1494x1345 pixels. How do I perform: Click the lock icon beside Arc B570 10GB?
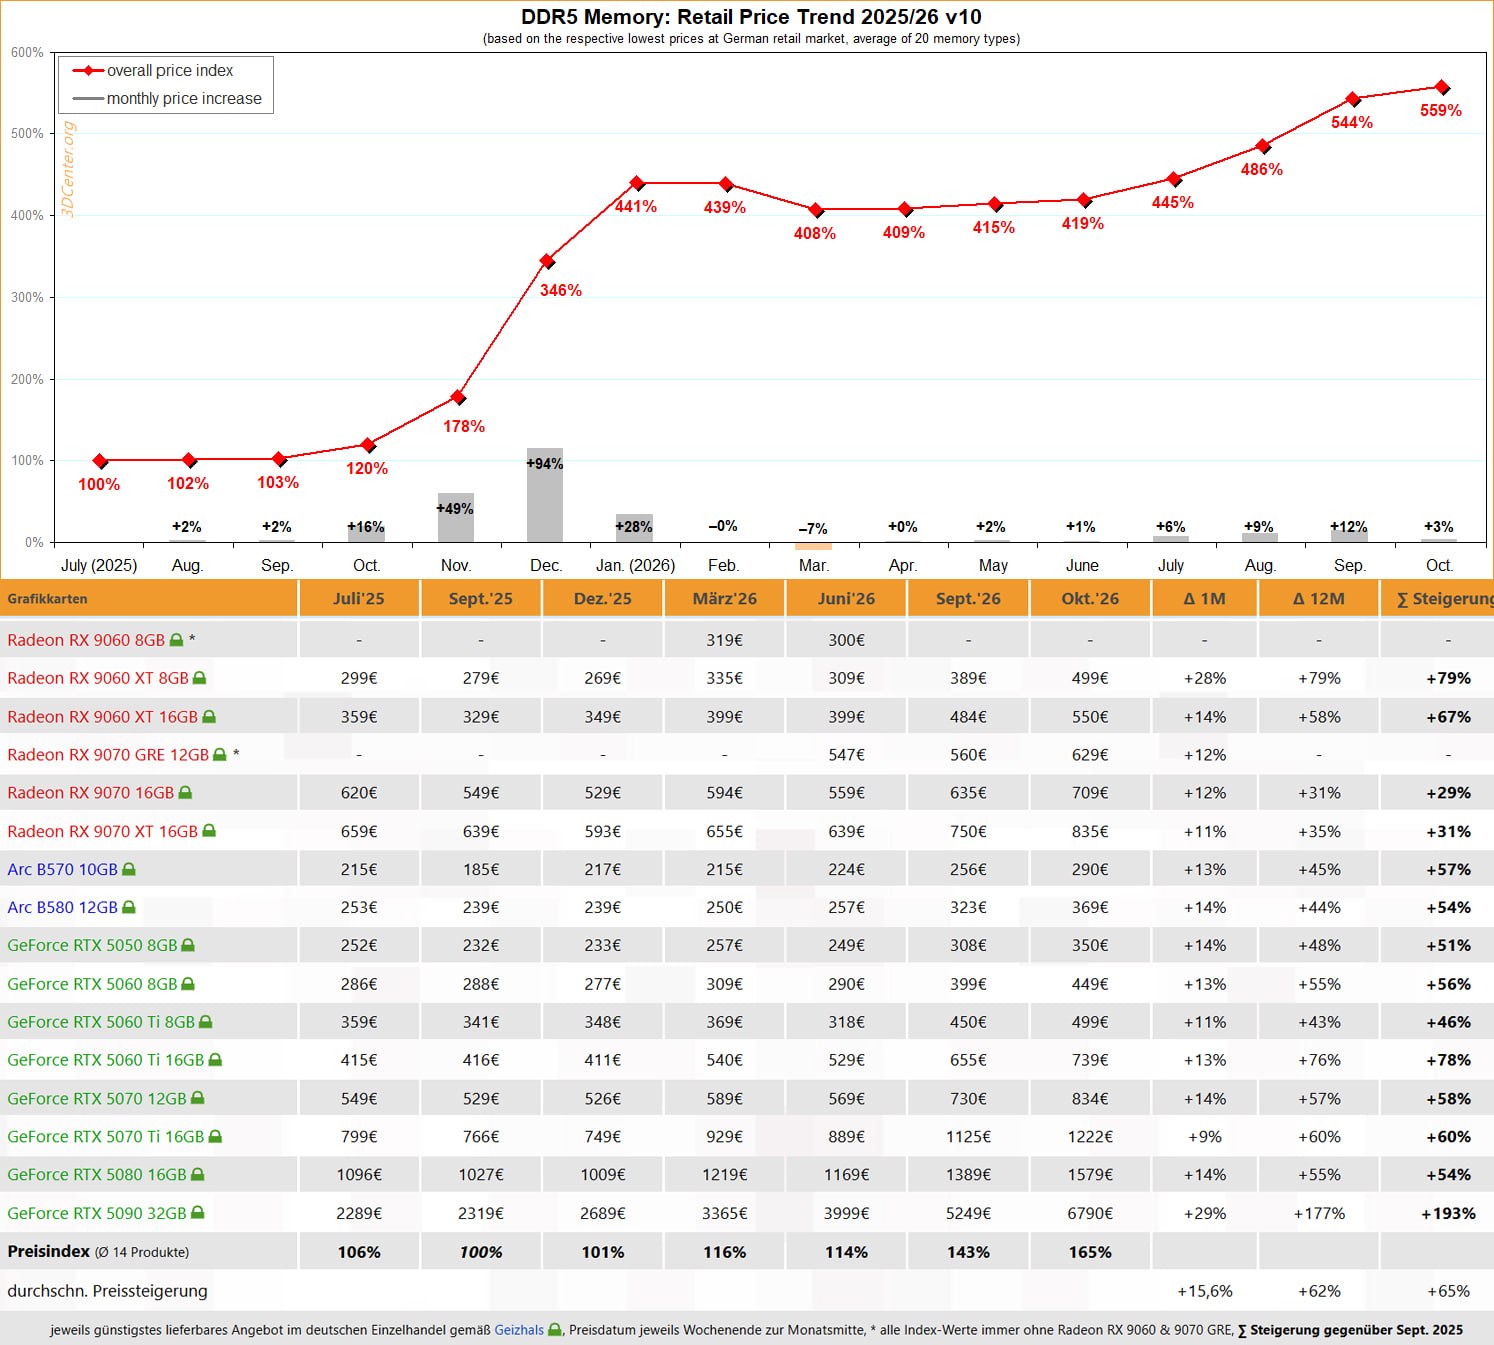point(129,870)
